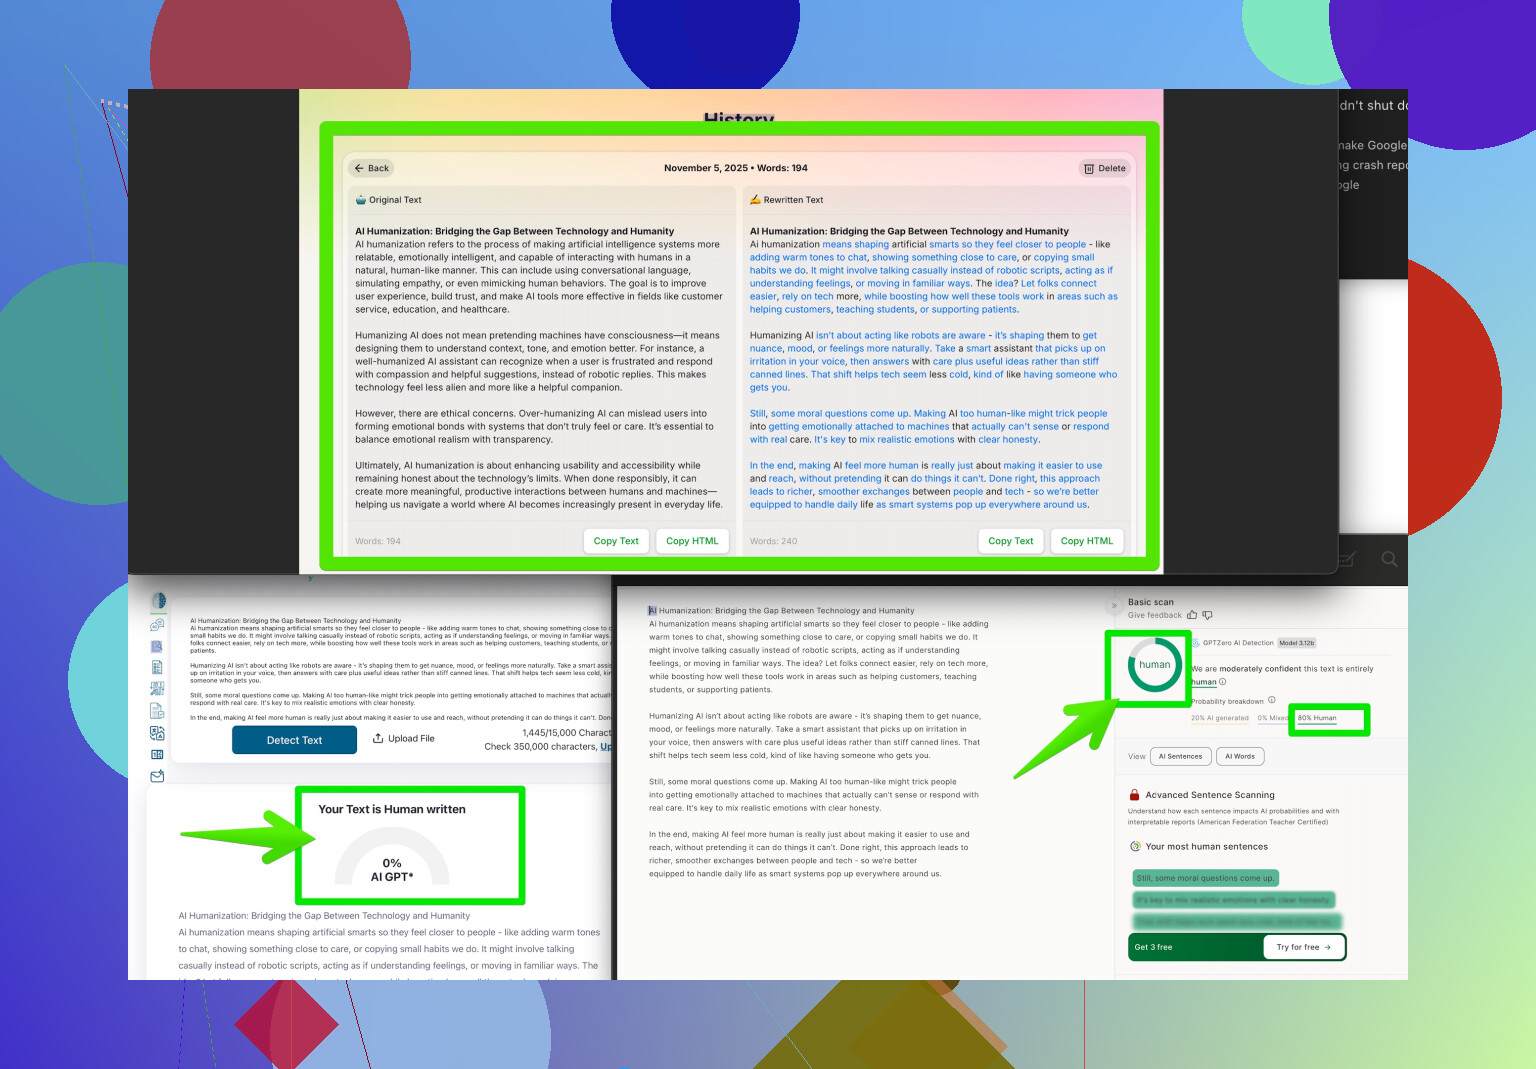Click the brain logo icon in sidebar

click(158, 601)
